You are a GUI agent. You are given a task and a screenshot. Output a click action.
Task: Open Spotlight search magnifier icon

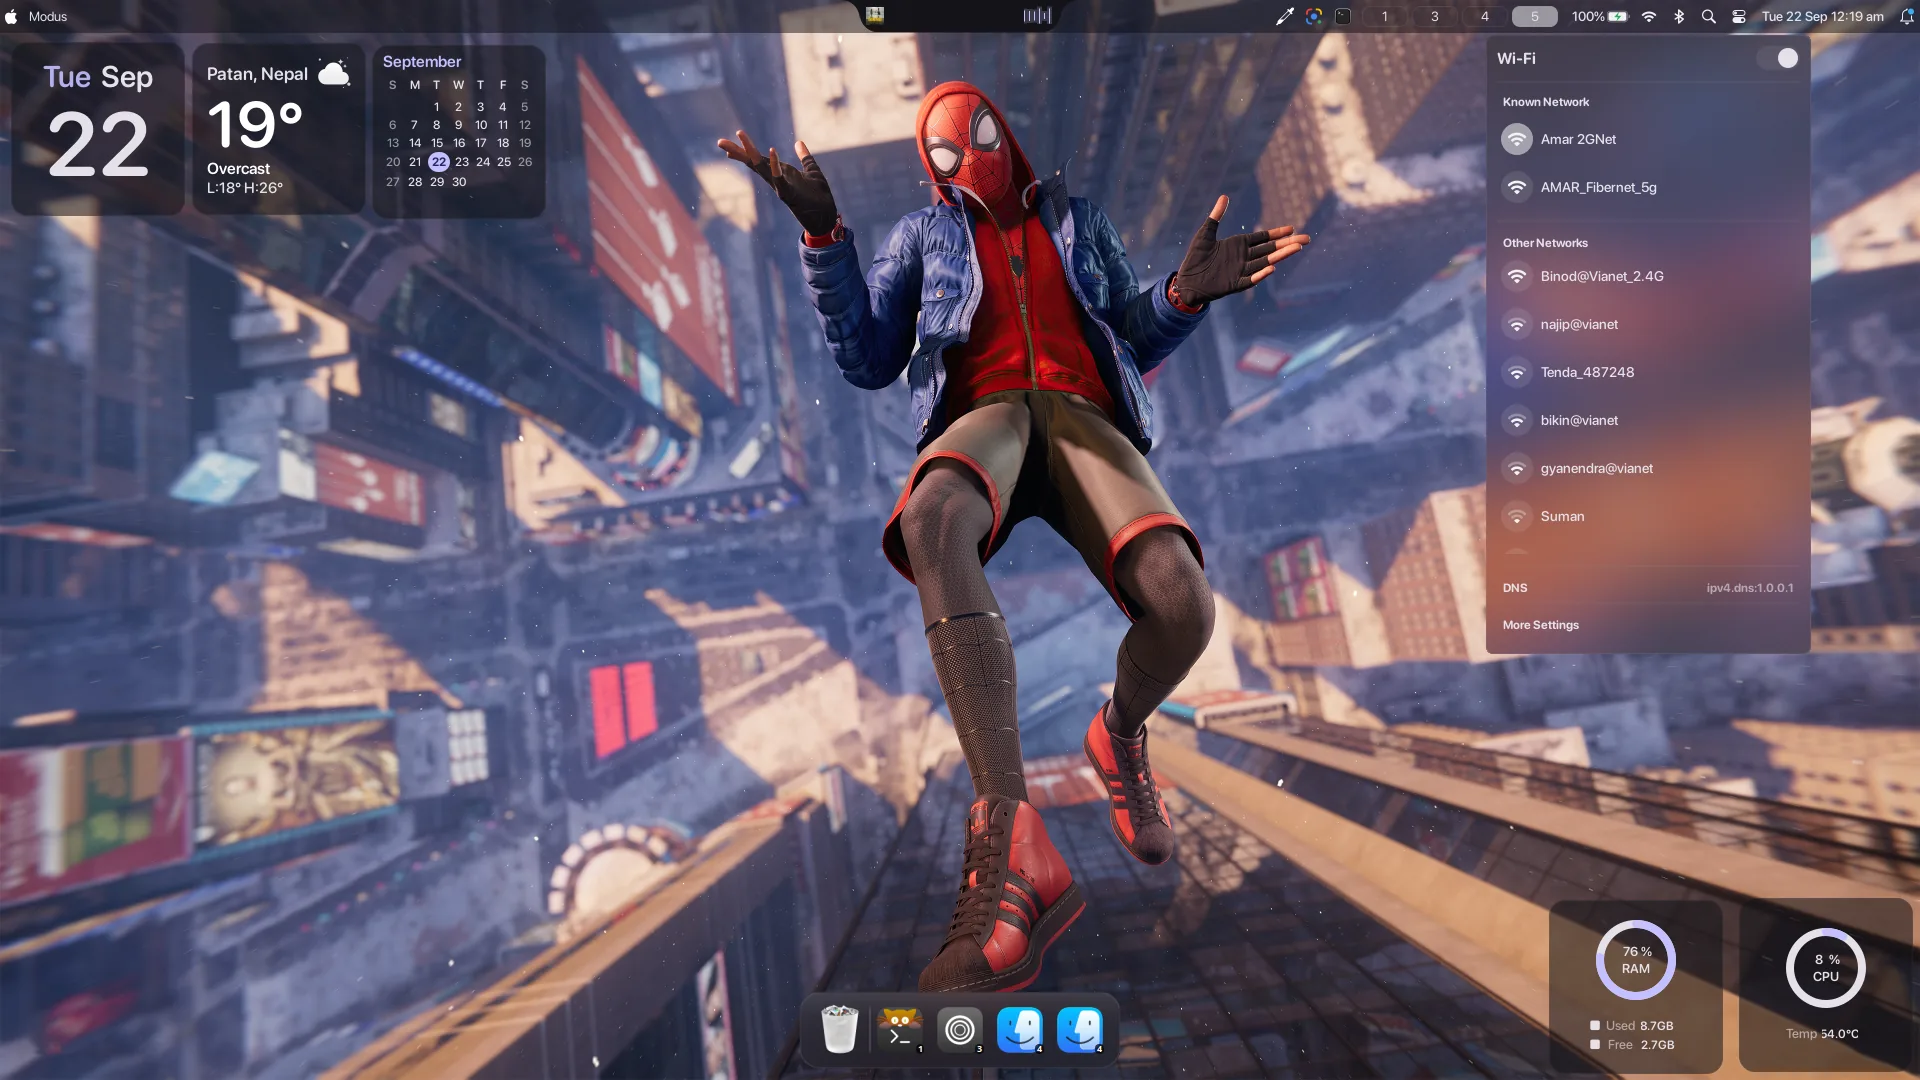pyautogui.click(x=1709, y=16)
